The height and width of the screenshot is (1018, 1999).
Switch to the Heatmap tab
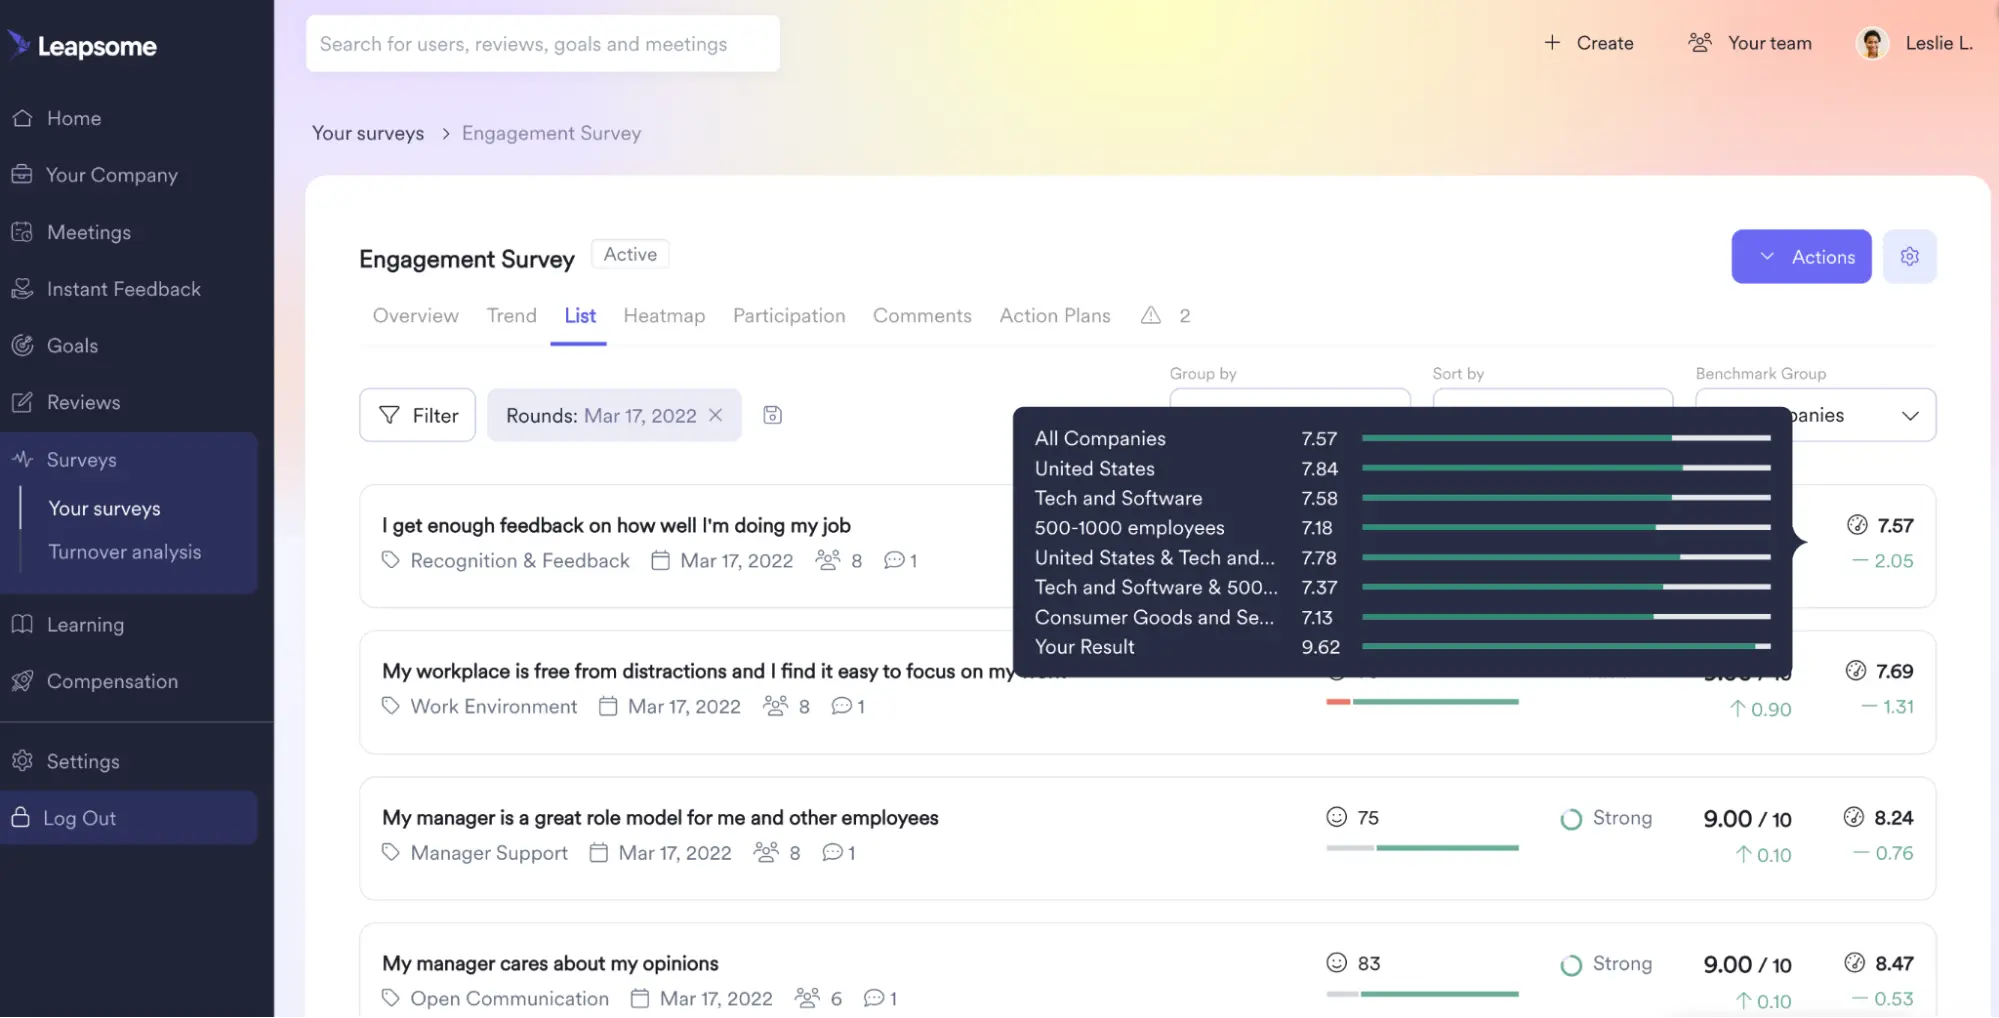[664, 316]
